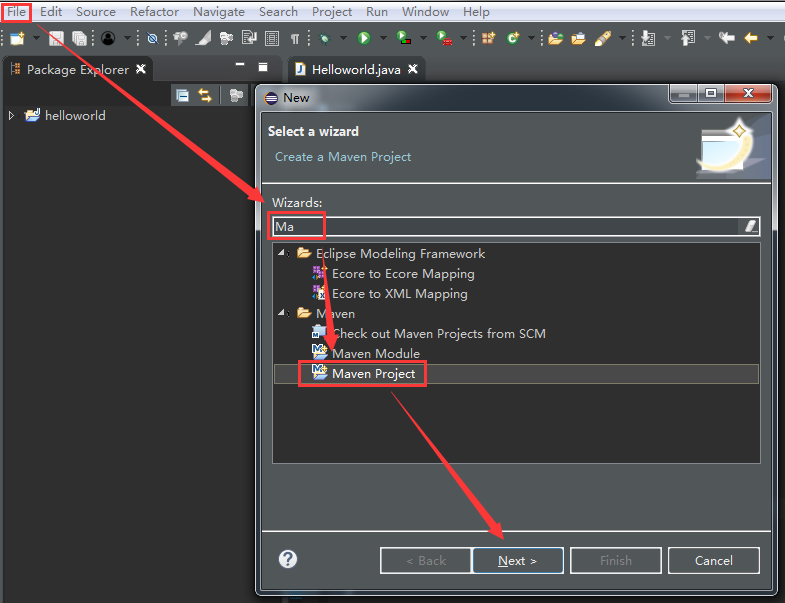Image resolution: width=785 pixels, height=603 pixels.
Task: Select Ecore to Ecore Mapping wizard
Action: pyautogui.click(x=403, y=274)
